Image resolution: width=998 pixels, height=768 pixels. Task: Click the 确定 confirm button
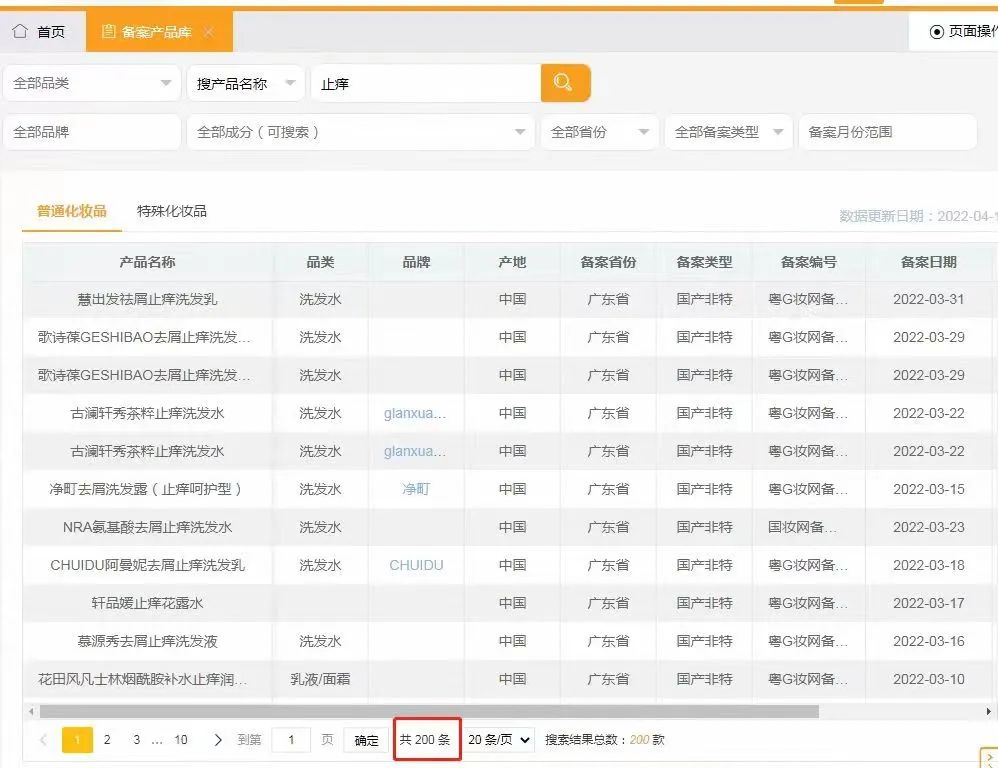pyautogui.click(x=365, y=740)
